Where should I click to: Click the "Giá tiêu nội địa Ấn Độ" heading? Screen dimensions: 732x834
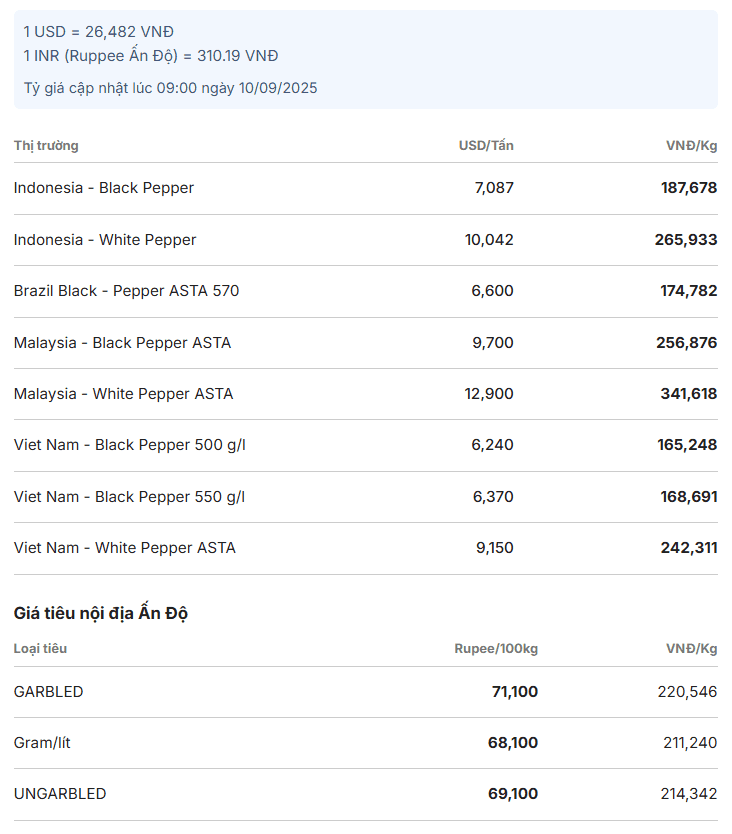click(x=101, y=613)
